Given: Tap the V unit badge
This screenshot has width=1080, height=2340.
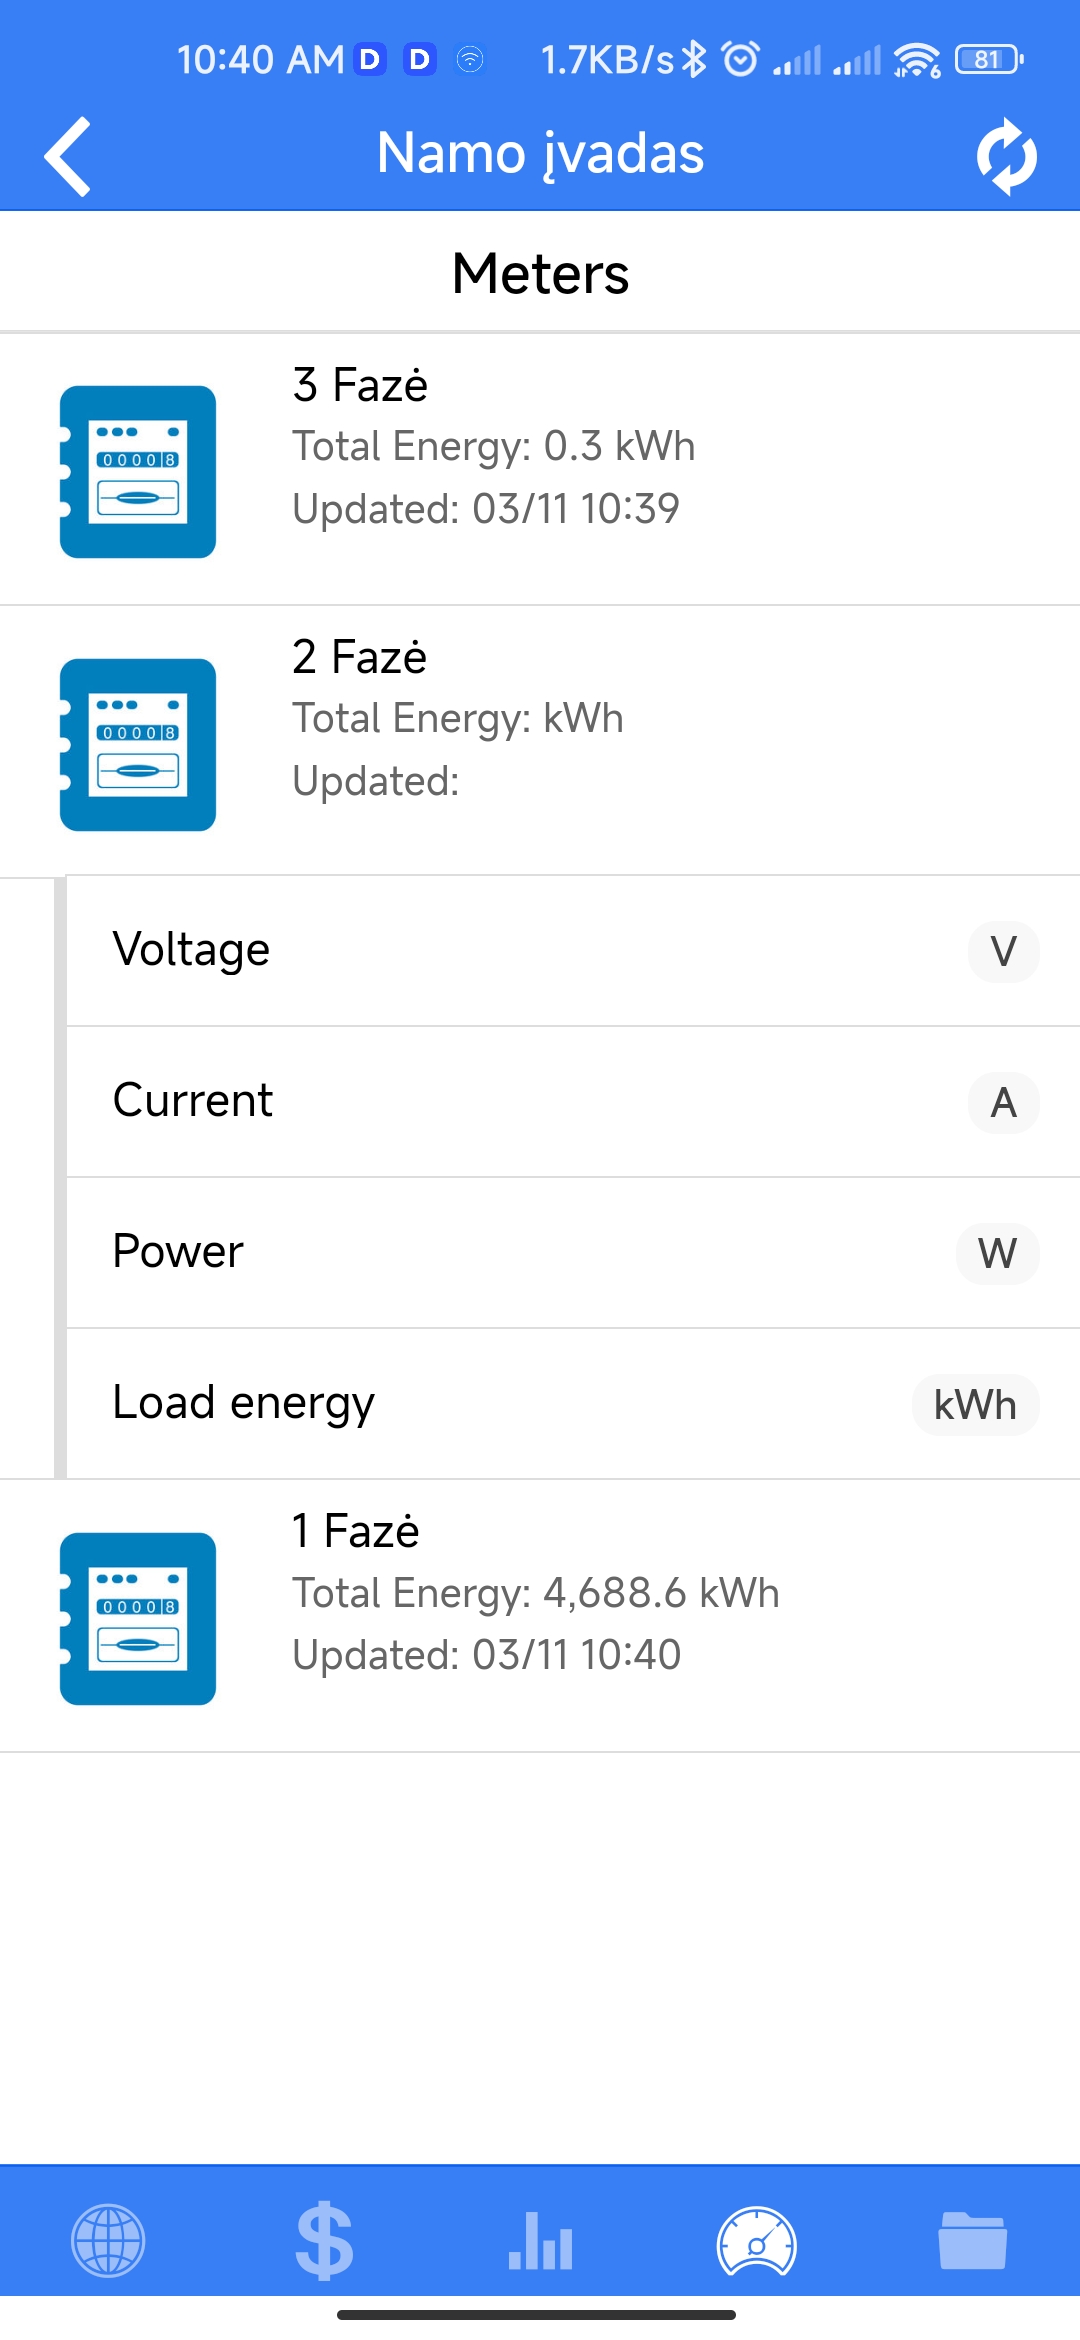Looking at the screenshot, I should pyautogui.click(x=1003, y=952).
